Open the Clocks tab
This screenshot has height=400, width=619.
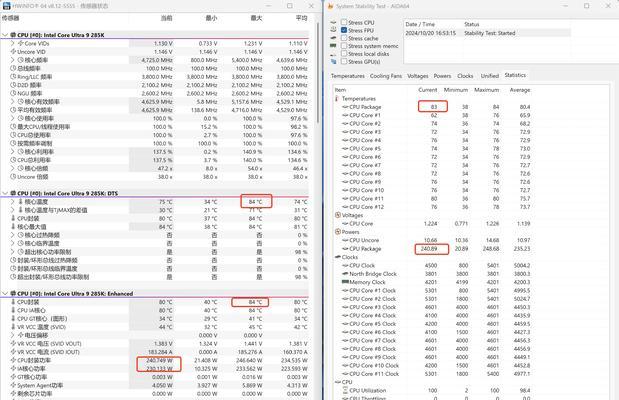click(x=465, y=76)
